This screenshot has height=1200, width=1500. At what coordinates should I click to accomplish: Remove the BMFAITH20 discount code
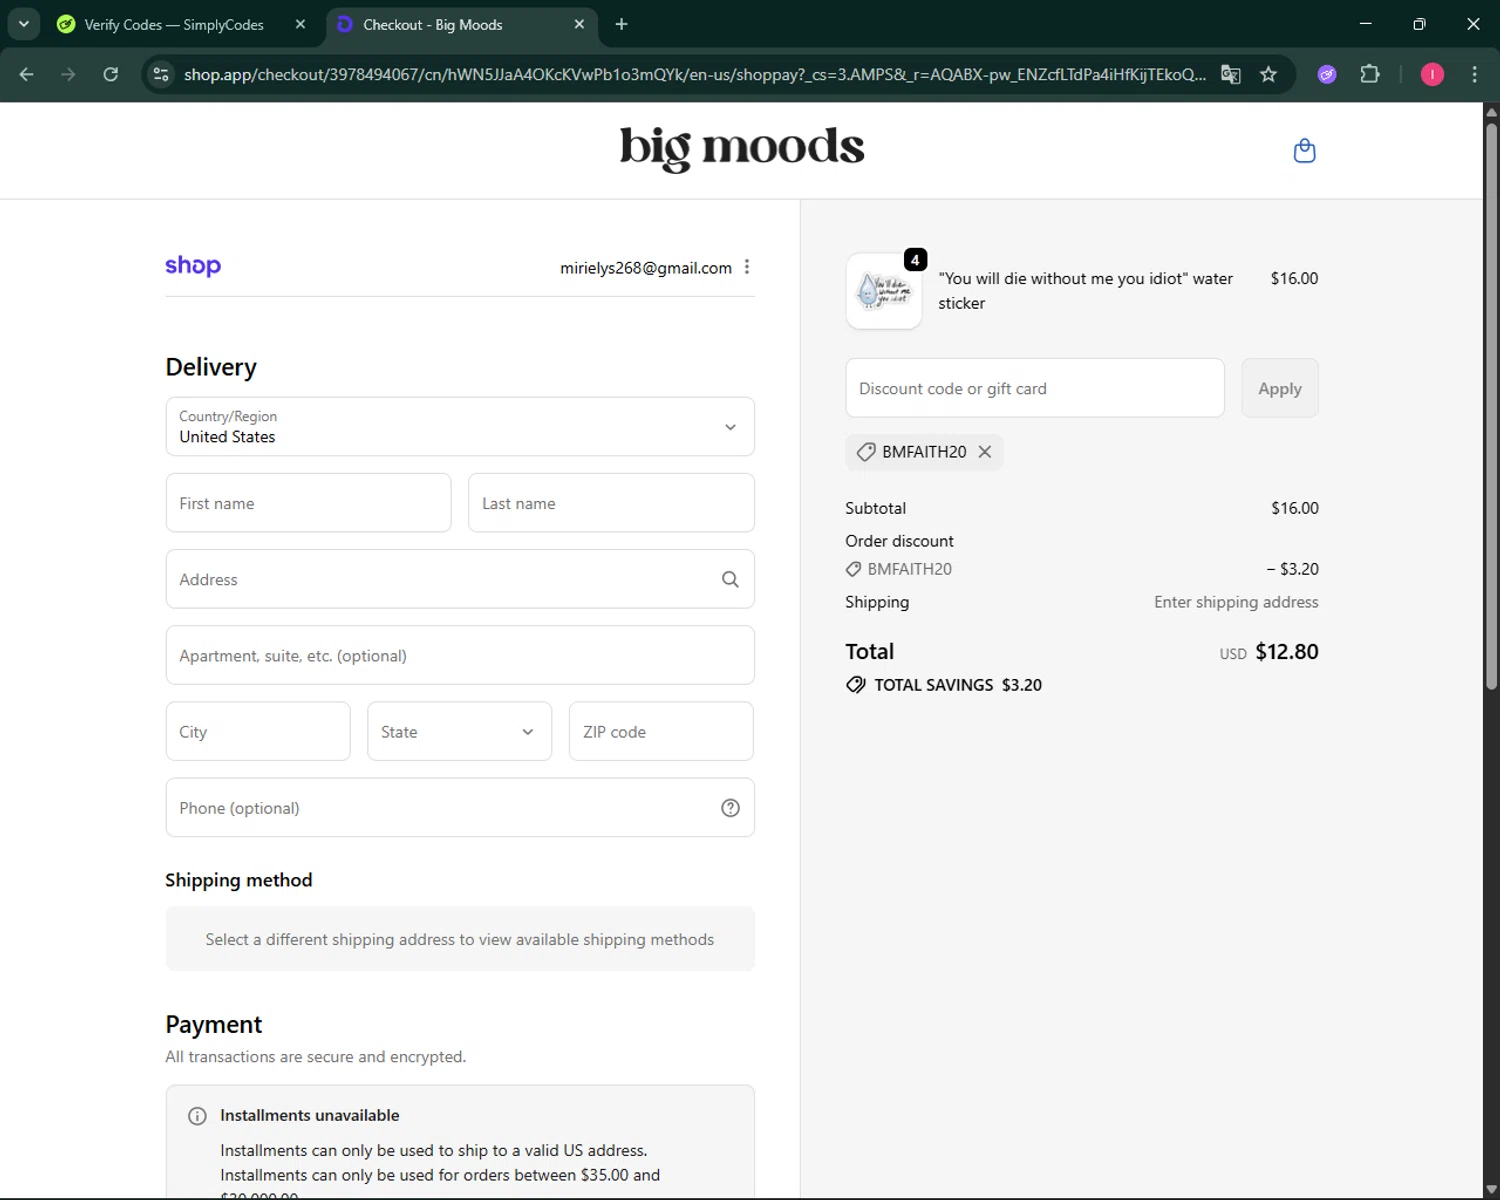pyautogui.click(x=985, y=452)
